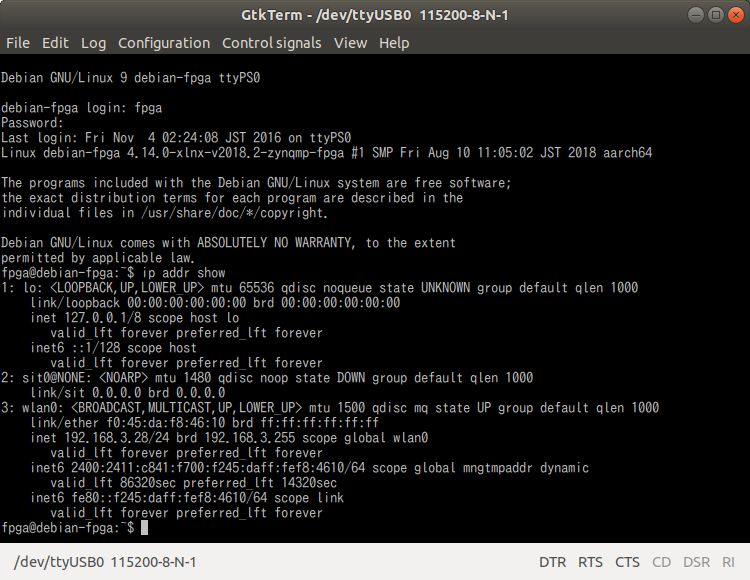Click MAC address f0:45:da:f8:46:10
The height and width of the screenshot is (580, 750).
click(x=165, y=423)
